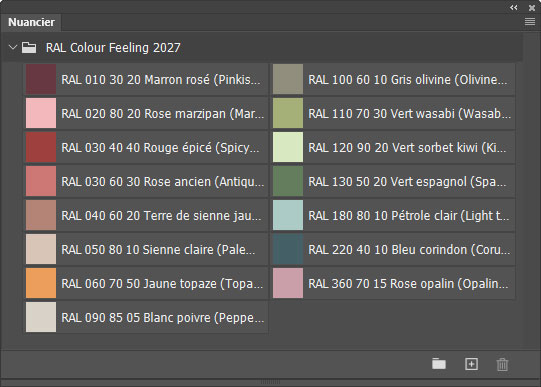Pick the Pétrole clair colour square

click(288, 215)
